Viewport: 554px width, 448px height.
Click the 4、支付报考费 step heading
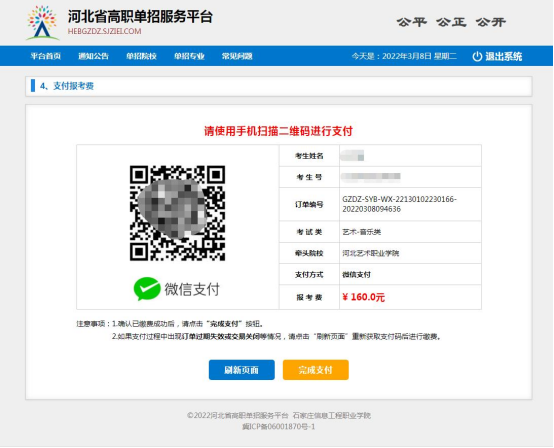(x=66, y=86)
